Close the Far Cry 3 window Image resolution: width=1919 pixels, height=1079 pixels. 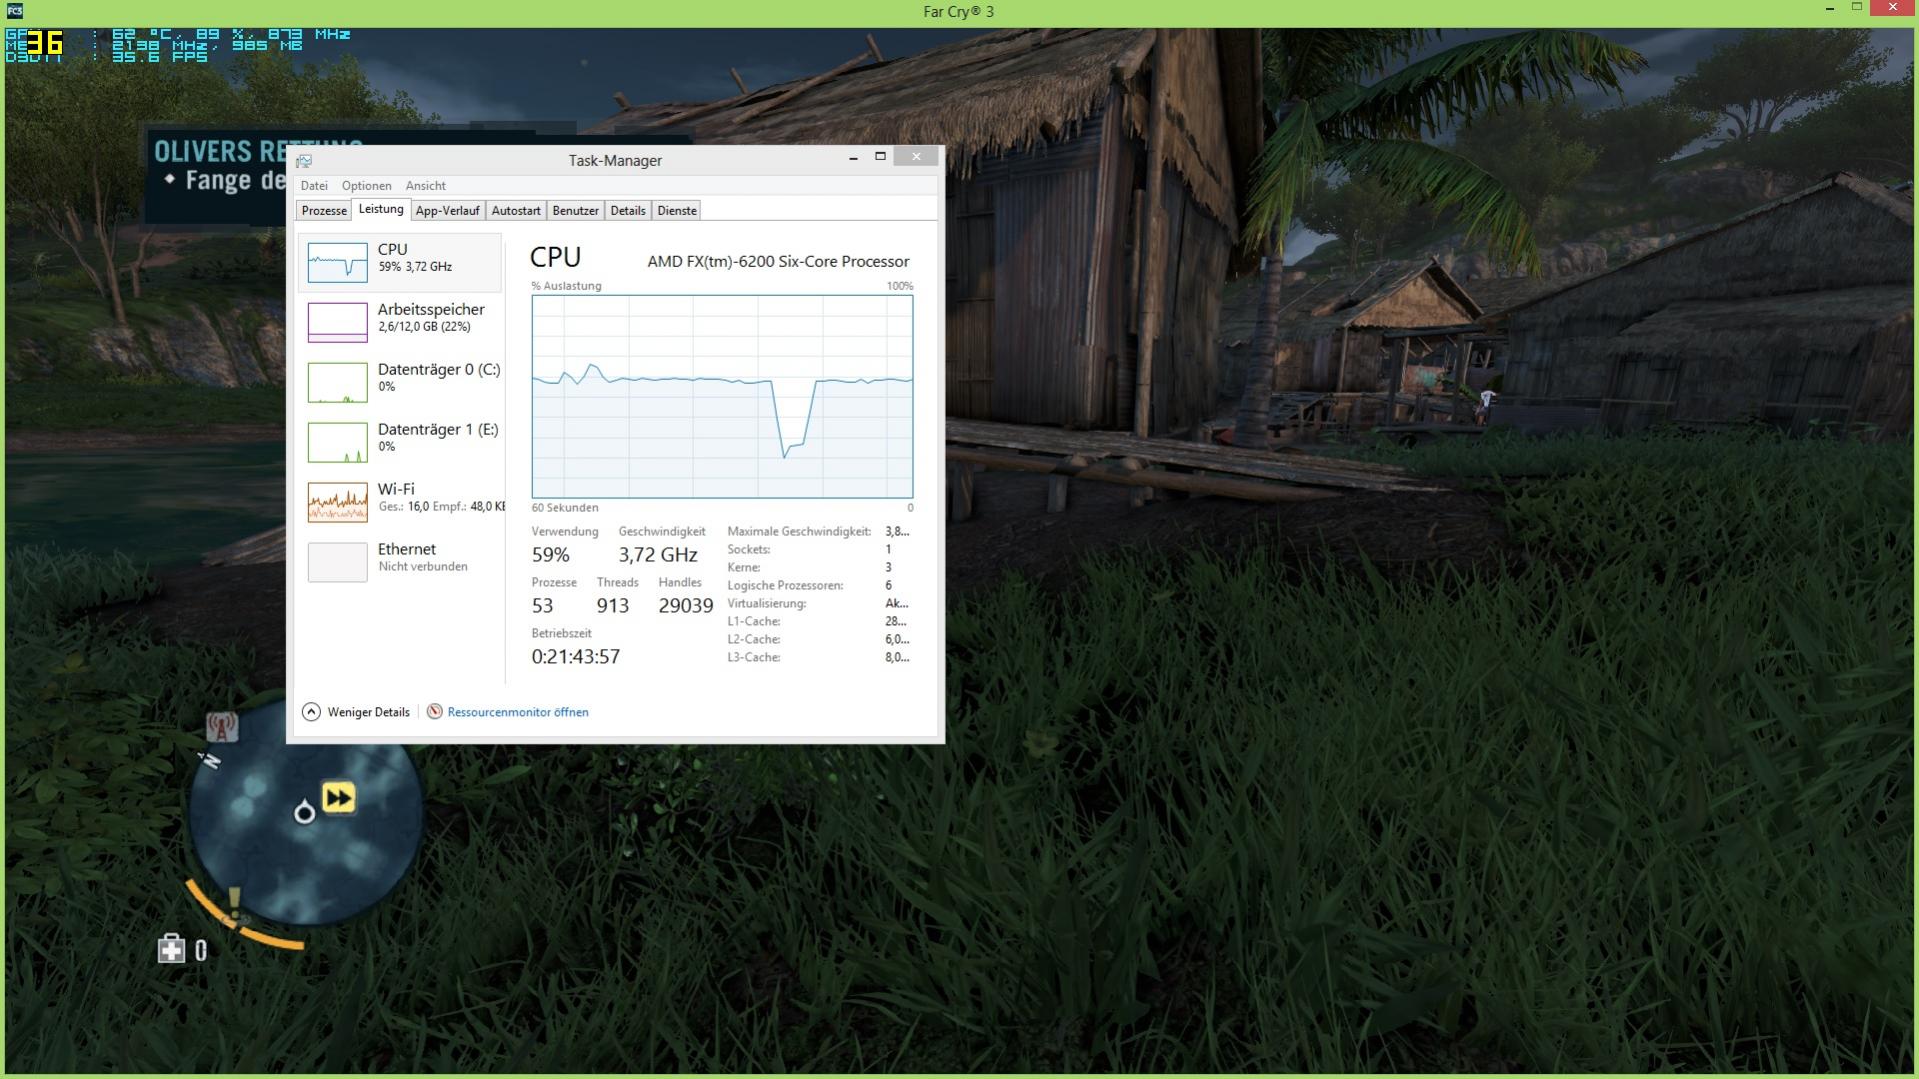[1893, 8]
